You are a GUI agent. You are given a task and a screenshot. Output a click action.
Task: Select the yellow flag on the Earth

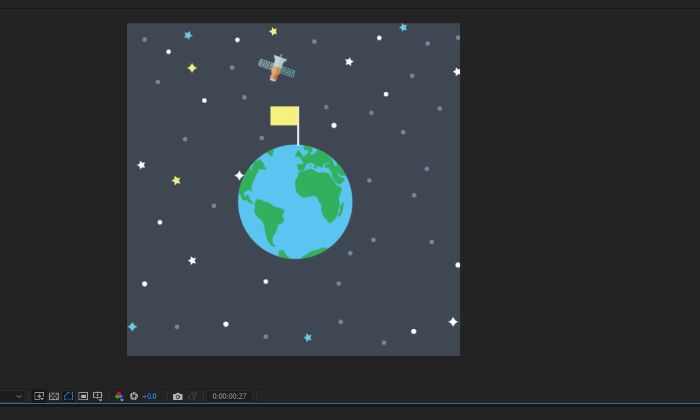coord(284,116)
